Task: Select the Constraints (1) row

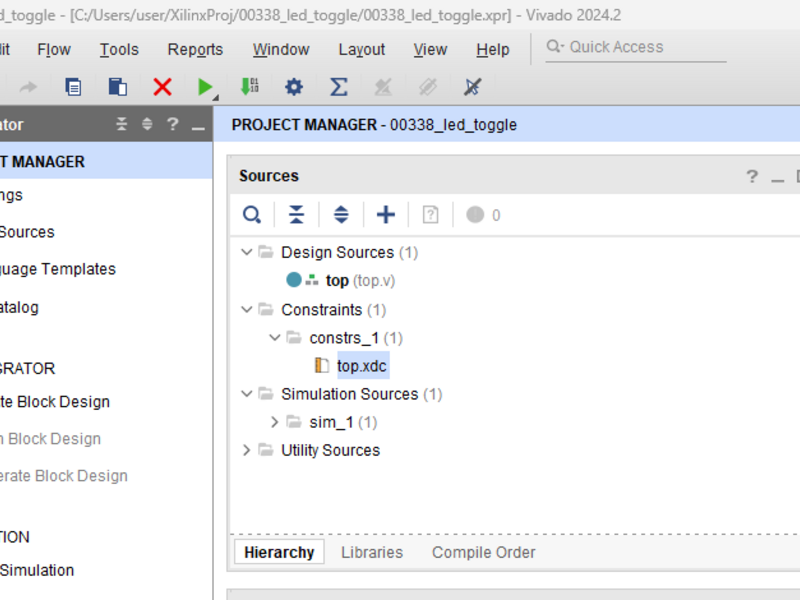Action: pyautogui.click(x=334, y=310)
